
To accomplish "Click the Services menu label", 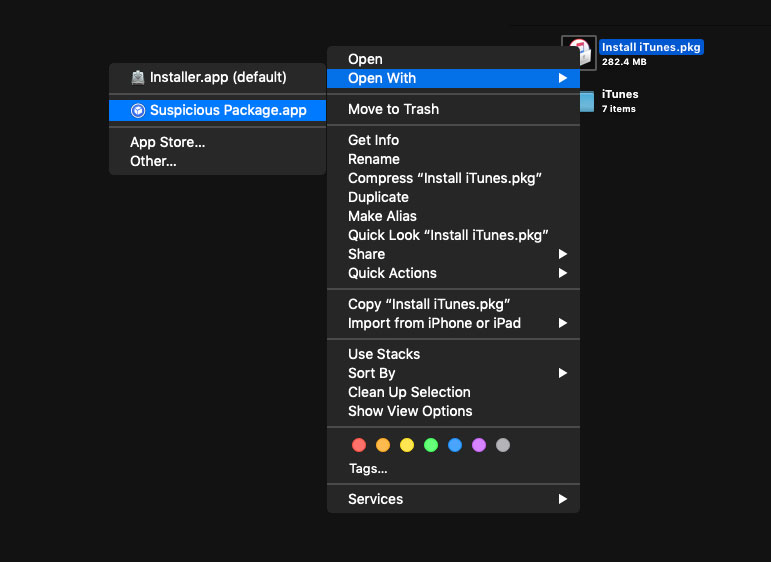I will (x=375, y=499).
